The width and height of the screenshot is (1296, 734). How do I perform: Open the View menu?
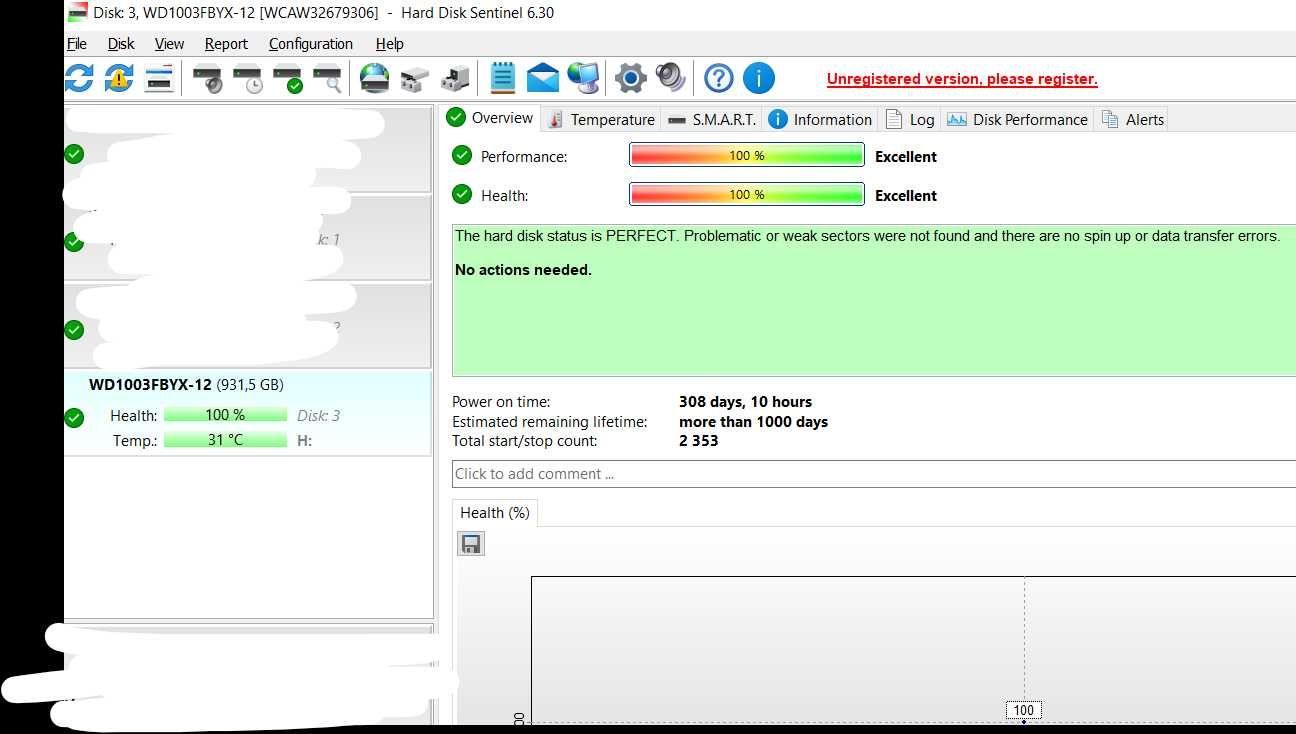tap(169, 43)
